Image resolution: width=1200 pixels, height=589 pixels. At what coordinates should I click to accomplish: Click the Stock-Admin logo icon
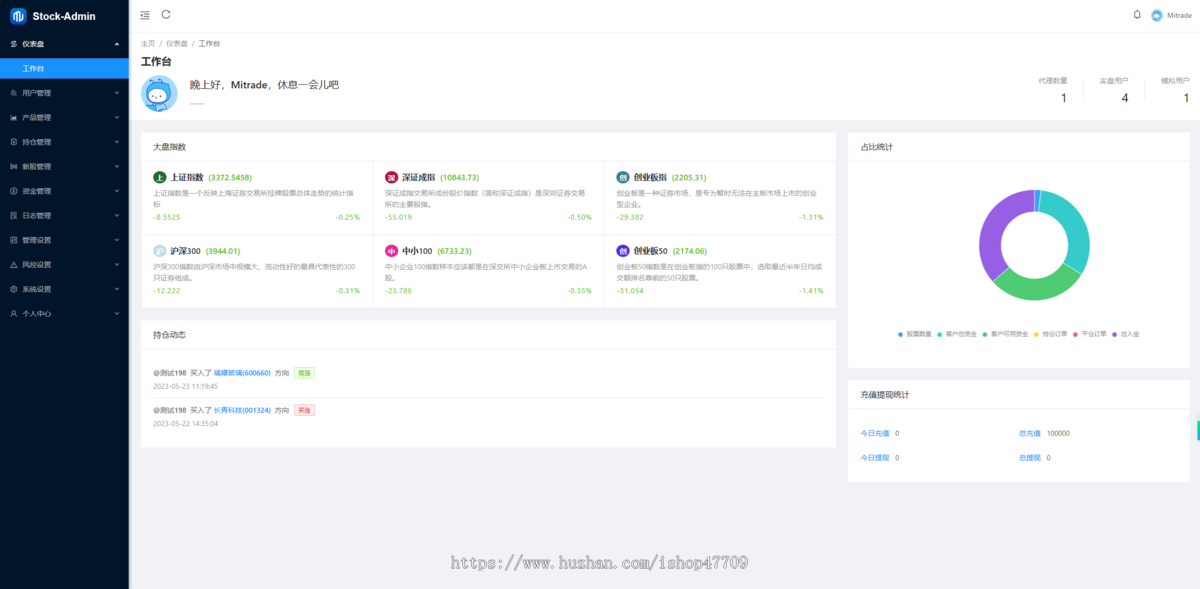click(x=17, y=16)
